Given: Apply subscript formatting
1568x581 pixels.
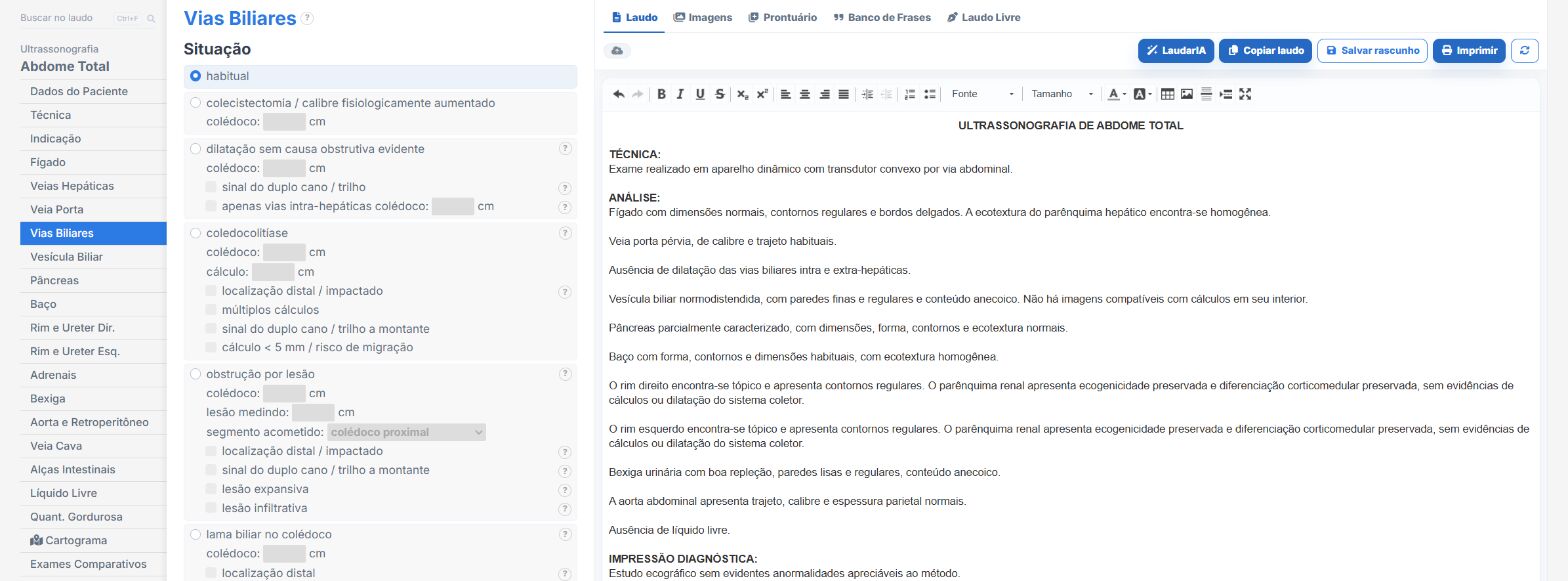Looking at the screenshot, I should point(742,94).
